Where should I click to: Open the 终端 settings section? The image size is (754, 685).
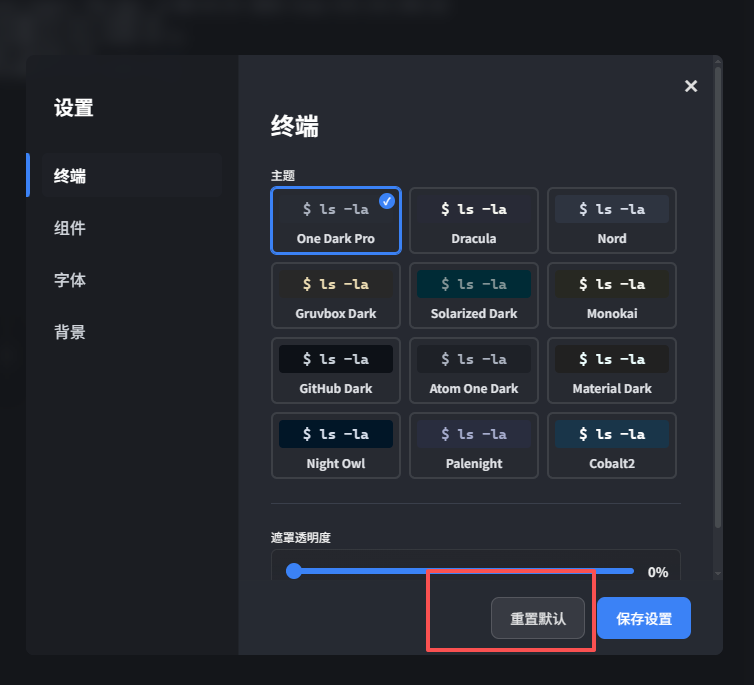point(132,175)
